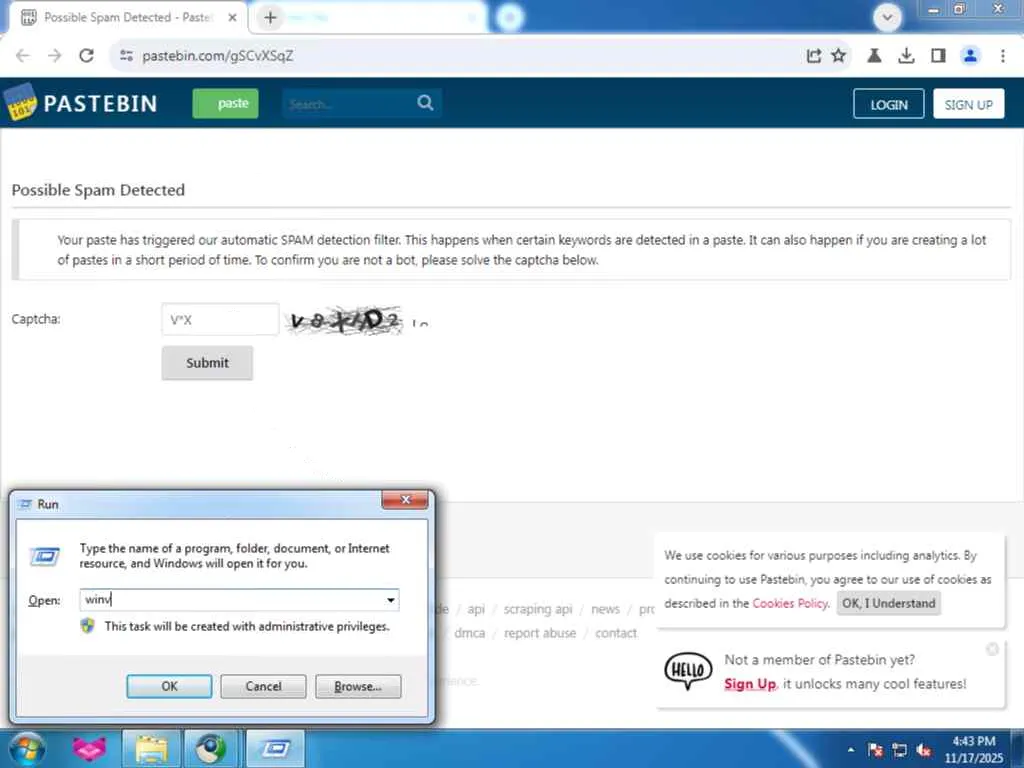This screenshot has width=1024, height=768.
Task: Close the Run dialog with red X
Action: tap(405, 500)
